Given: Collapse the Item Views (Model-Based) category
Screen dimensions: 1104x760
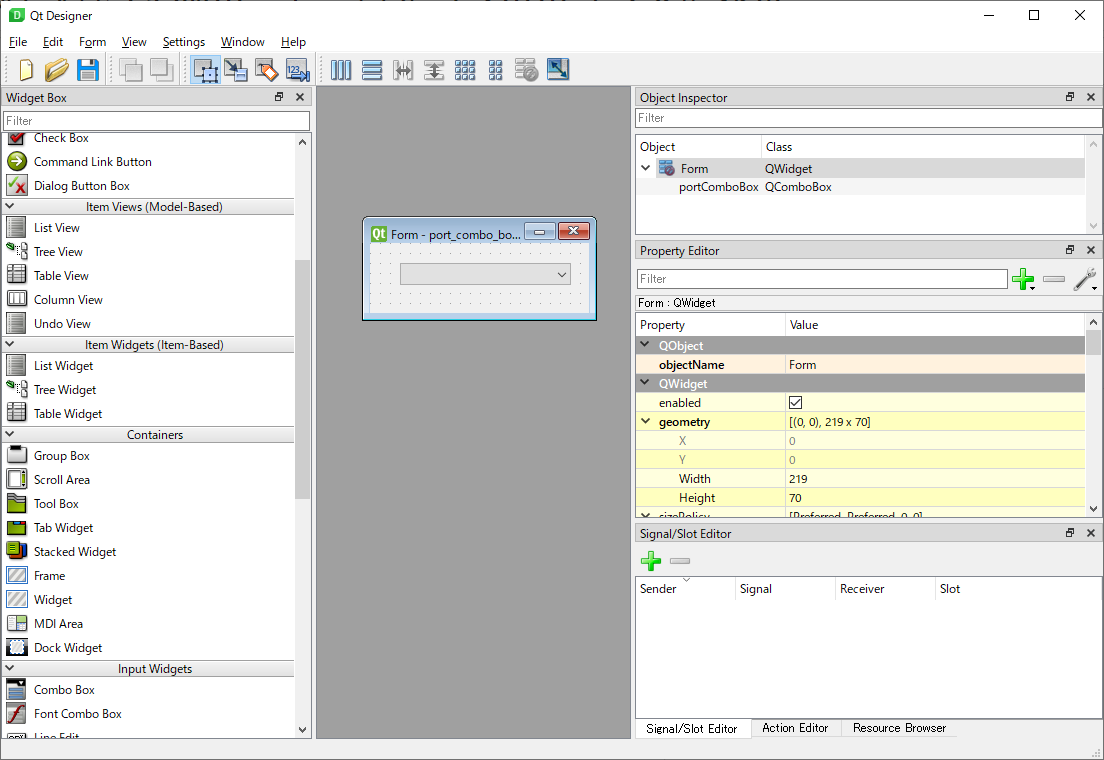Looking at the screenshot, I should tap(10, 206).
